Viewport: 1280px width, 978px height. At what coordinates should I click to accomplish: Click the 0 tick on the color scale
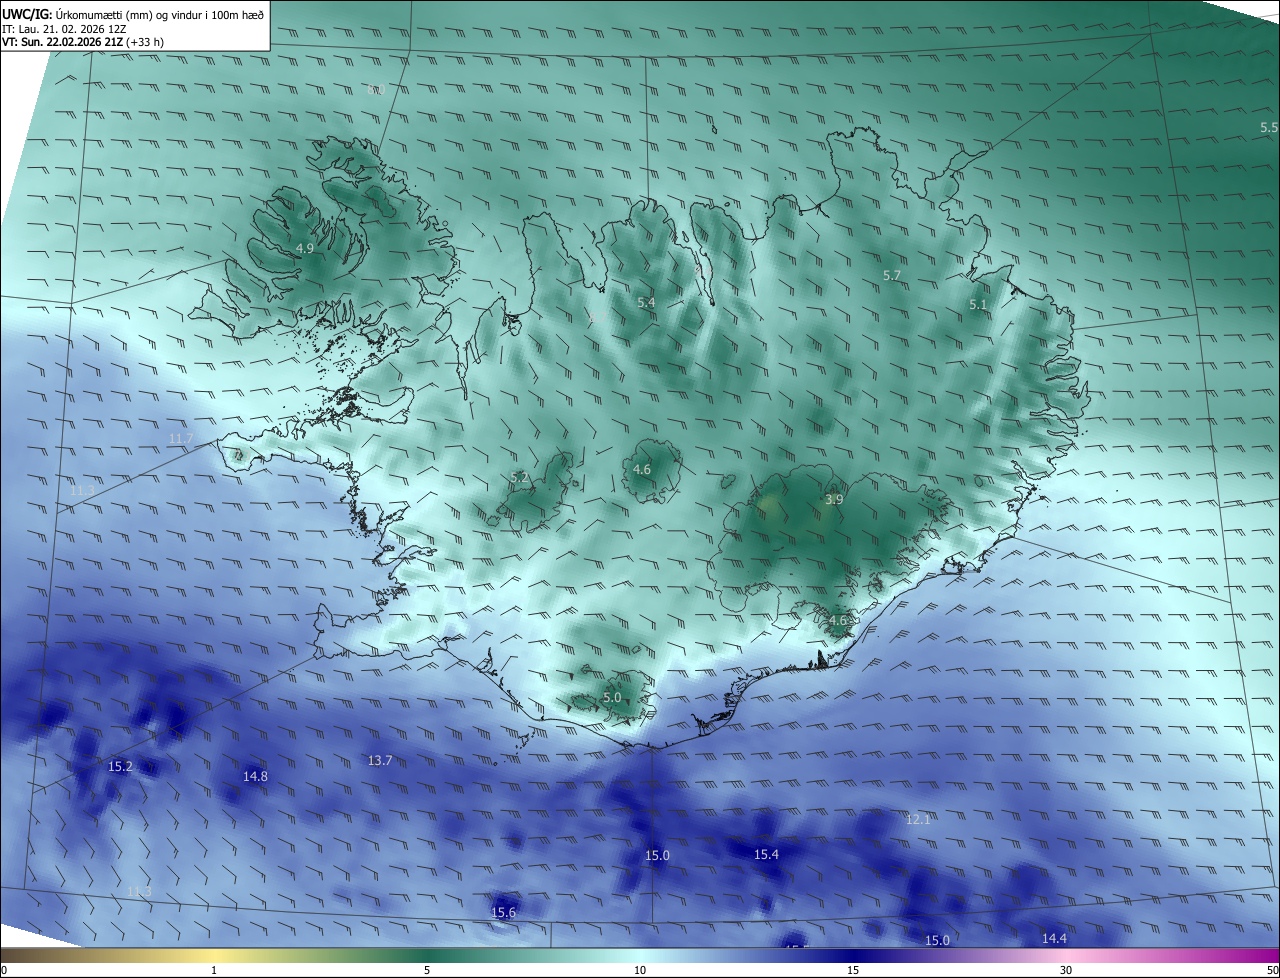(x=4, y=971)
